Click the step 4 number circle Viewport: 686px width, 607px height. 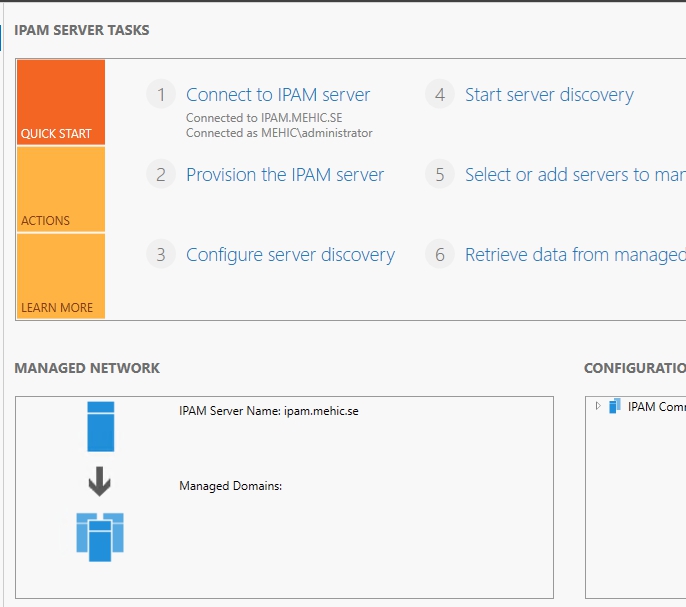point(439,95)
